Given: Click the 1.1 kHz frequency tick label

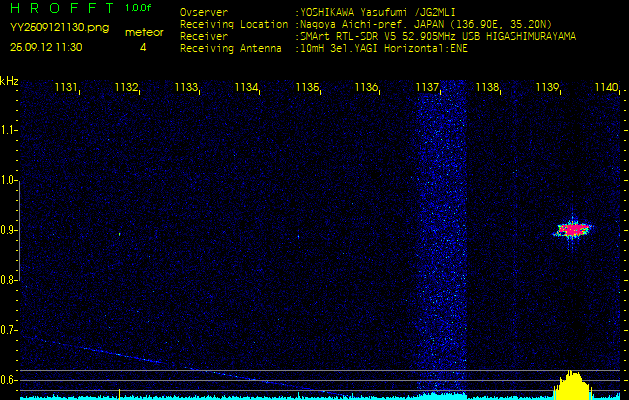Looking at the screenshot, I should click(7, 130).
